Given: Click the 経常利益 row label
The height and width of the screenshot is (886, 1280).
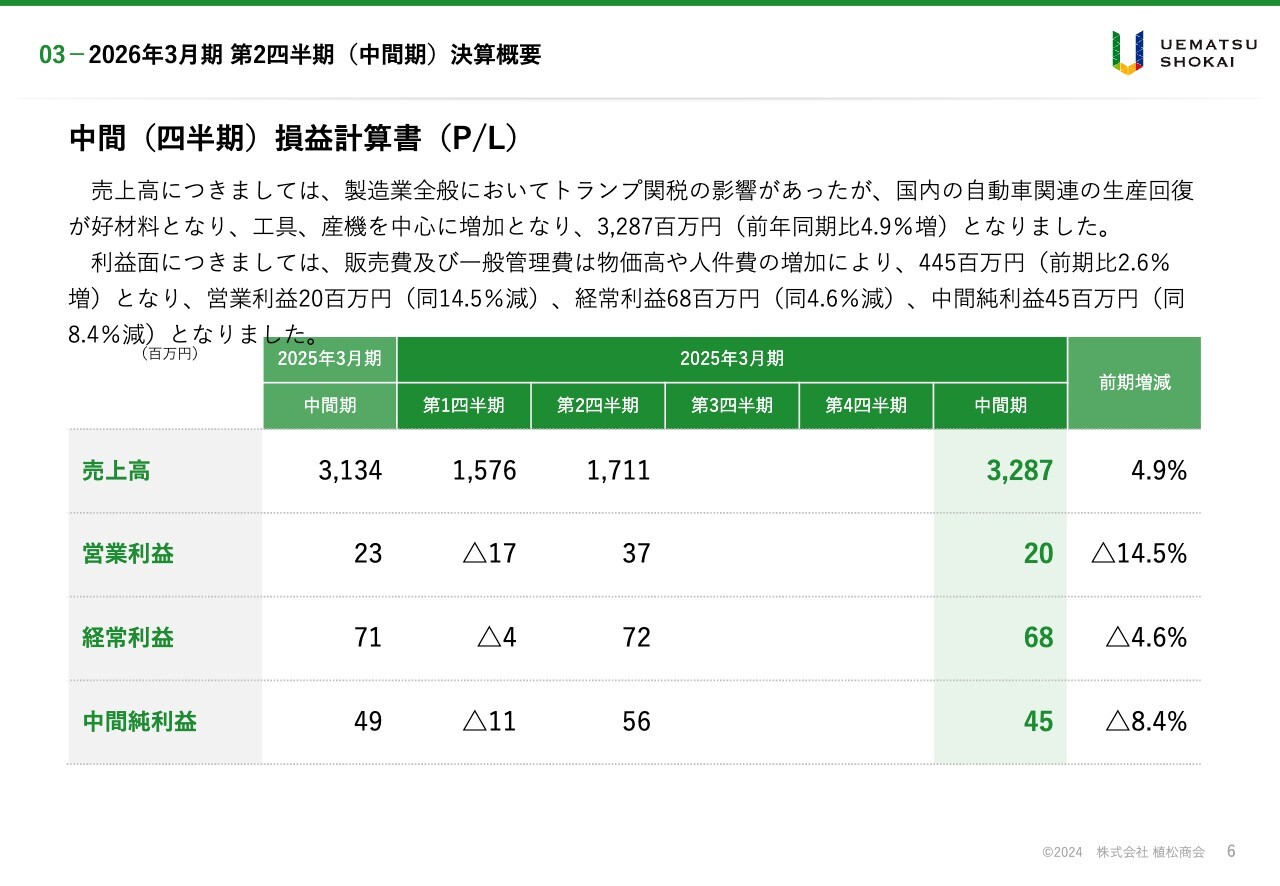Looking at the screenshot, I should (x=128, y=638).
